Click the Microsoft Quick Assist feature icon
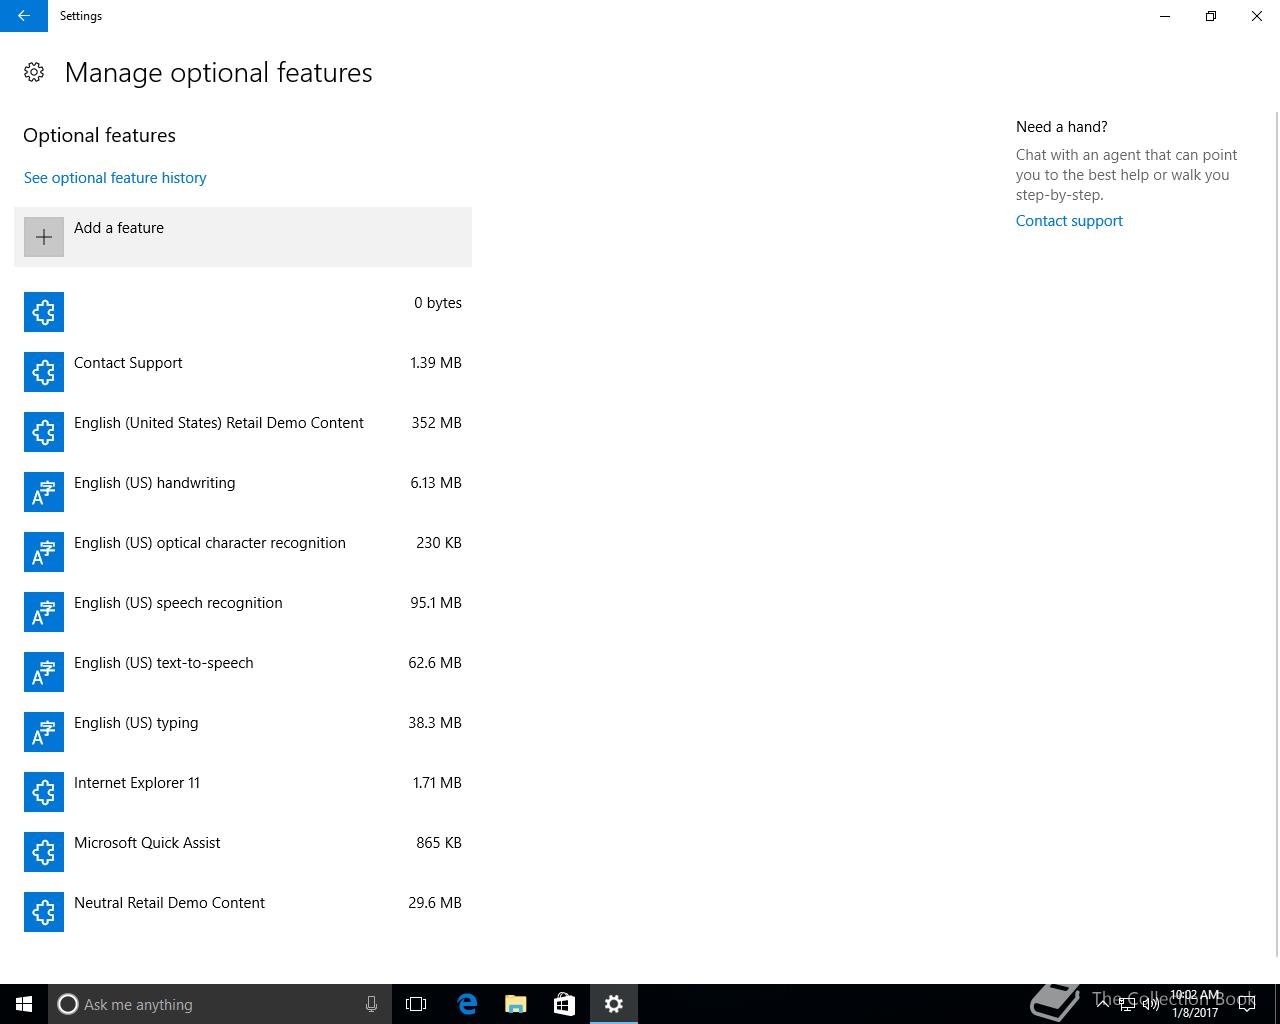The height and width of the screenshot is (1024, 1280). click(44, 852)
